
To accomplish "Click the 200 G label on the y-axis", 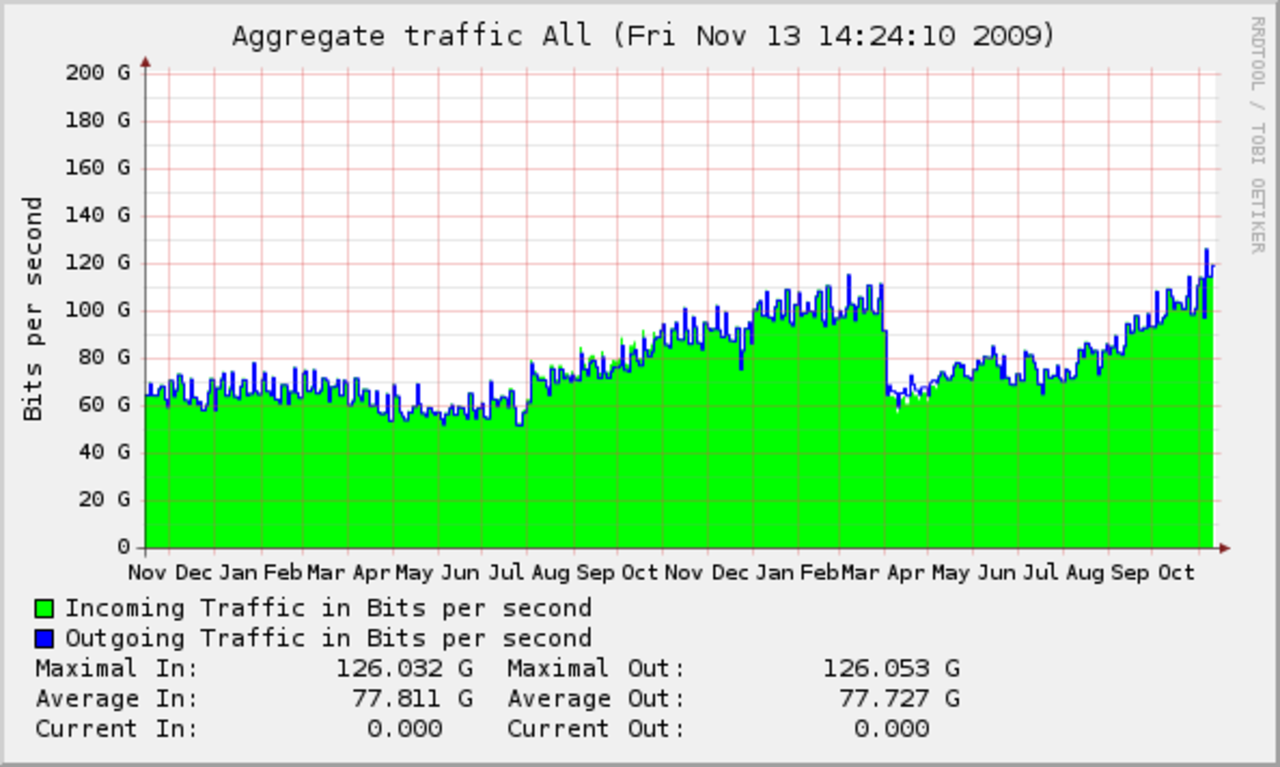I will (97, 72).
